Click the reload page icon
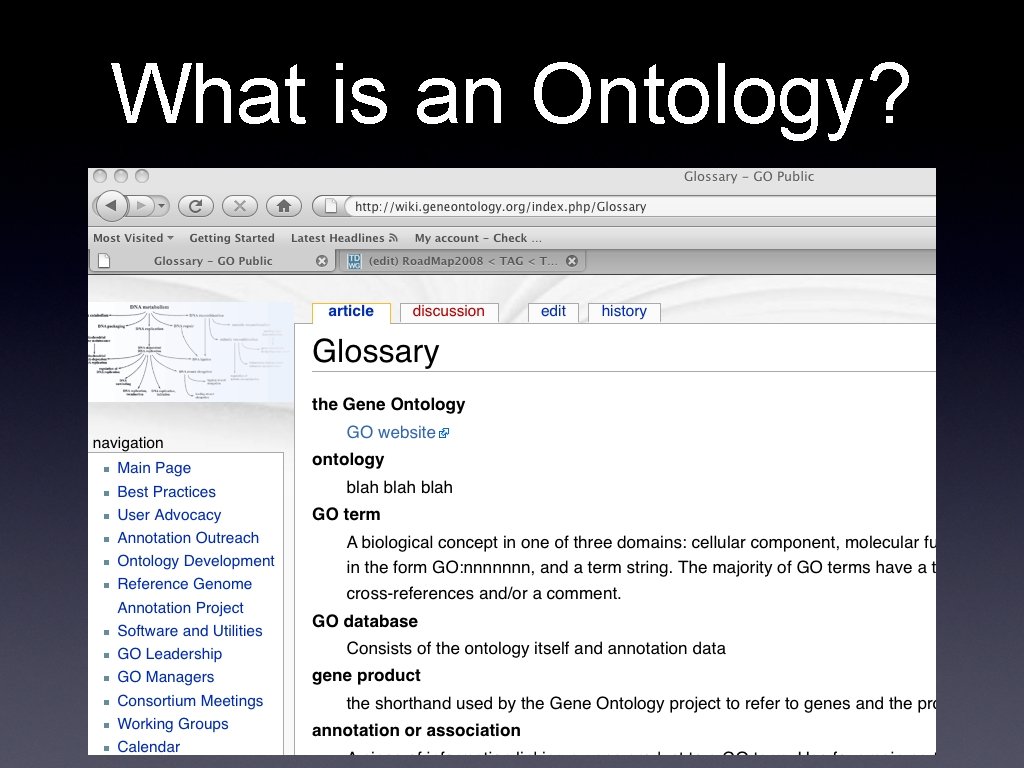This screenshot has width=1024, height=768. click(x=196, y=206)
